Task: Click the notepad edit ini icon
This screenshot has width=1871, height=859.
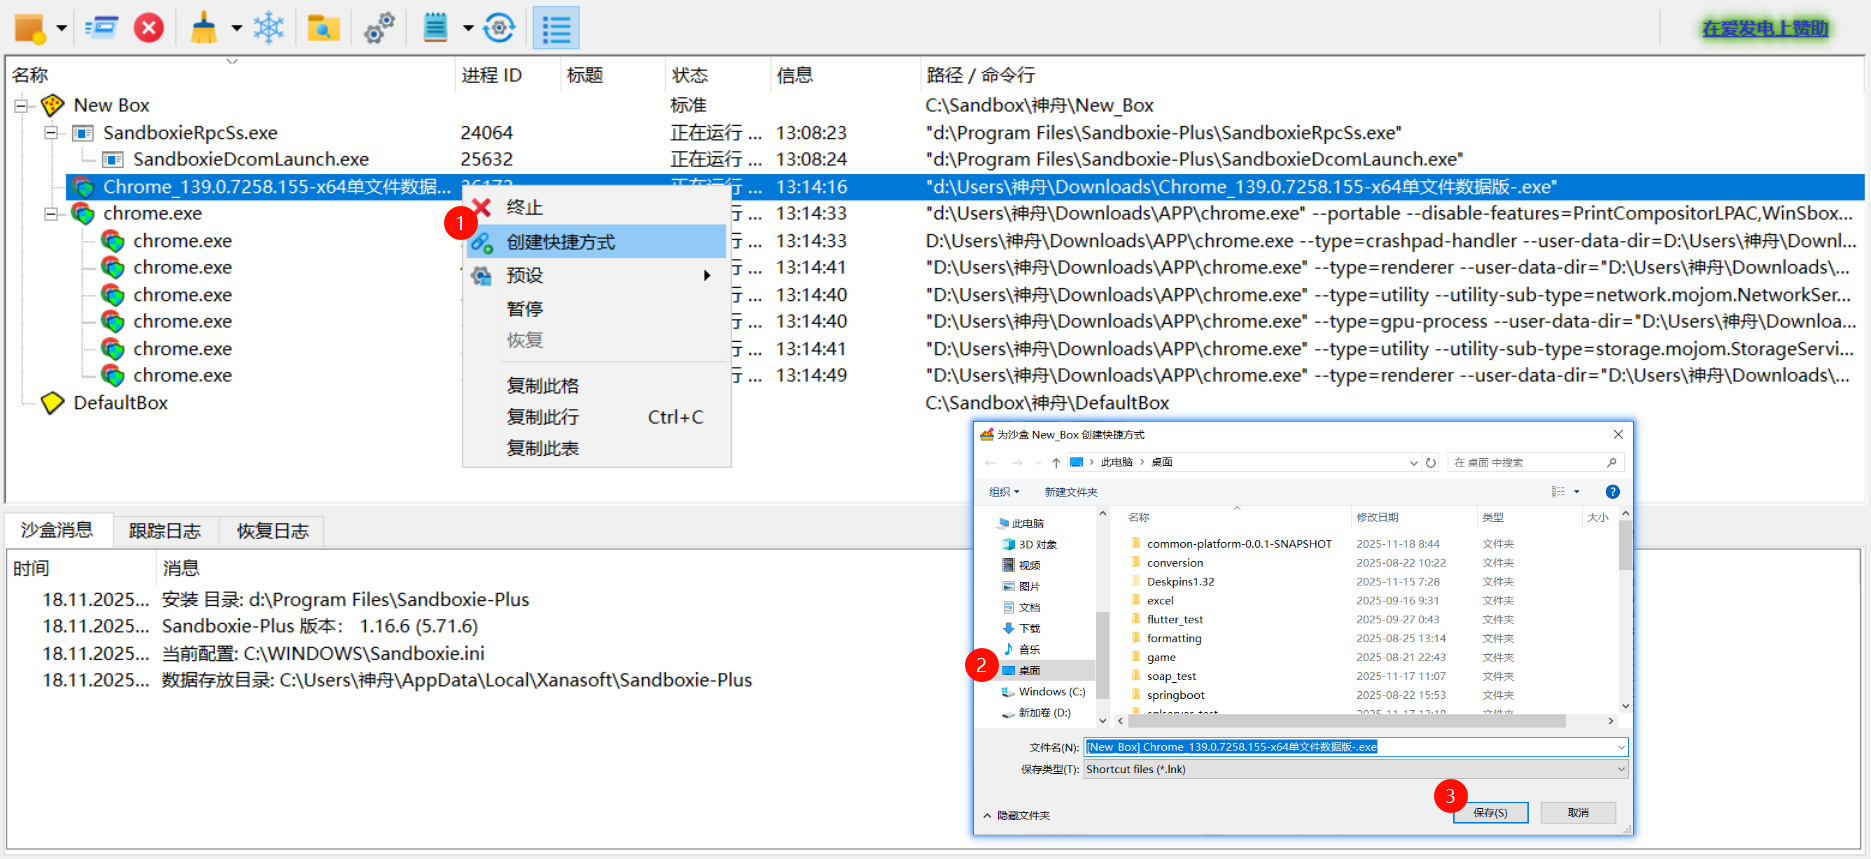Action: click(x=436, y=28)
